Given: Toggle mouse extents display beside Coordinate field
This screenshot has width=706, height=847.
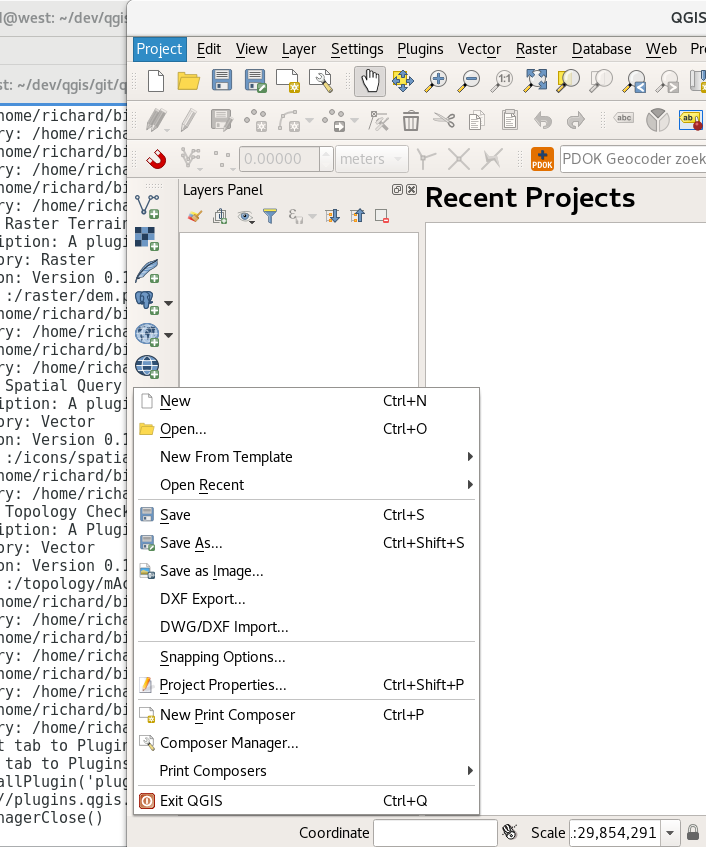Looking at the screenshot, I should point(510,832).
